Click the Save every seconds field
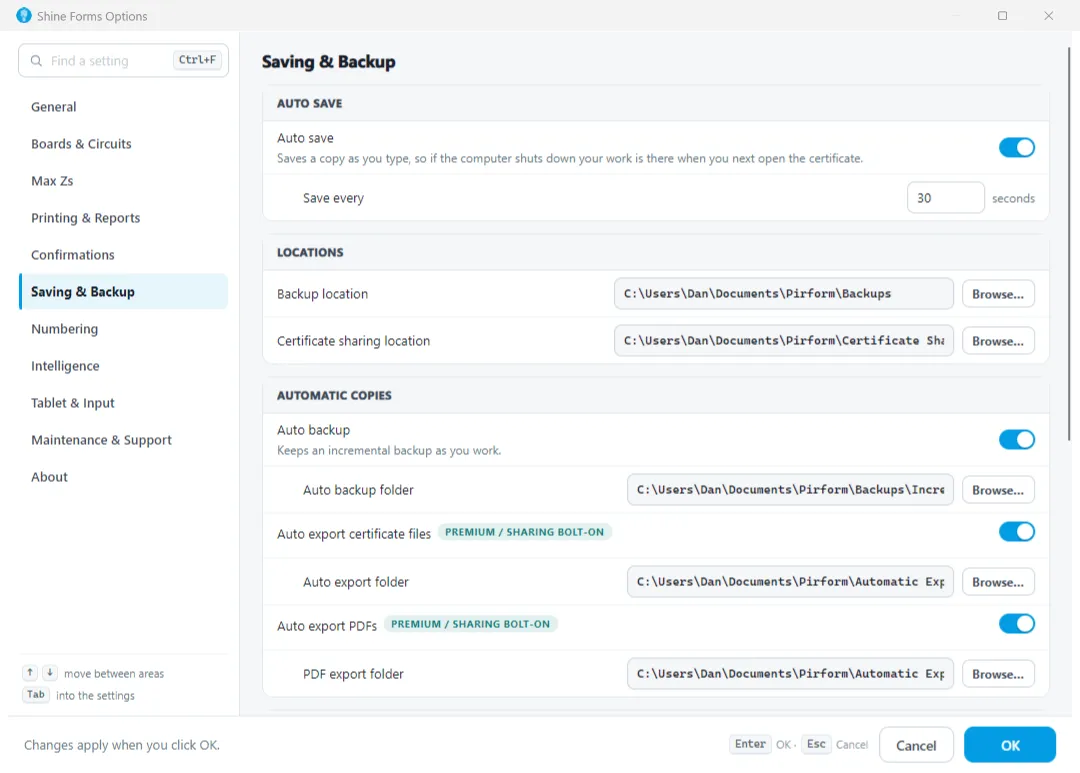Image resolution: width=1080 pixels, height=773 pixels. click(x=946, y=198)
